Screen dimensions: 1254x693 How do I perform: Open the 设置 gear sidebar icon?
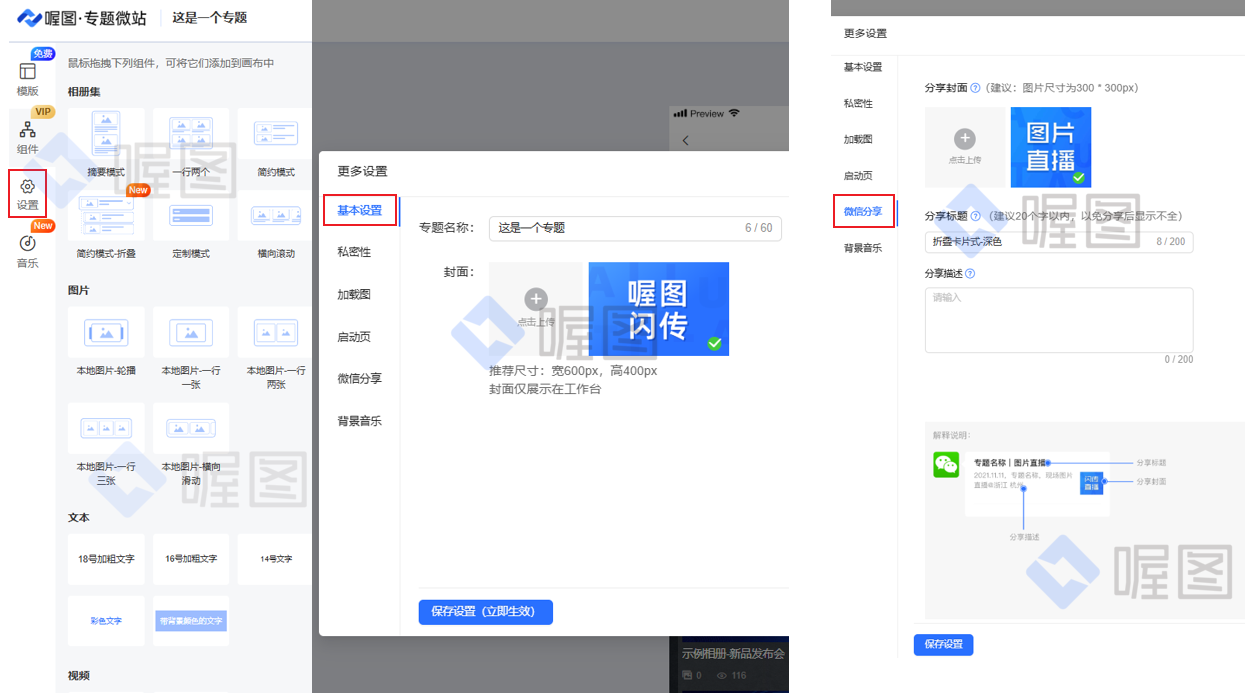(27, 194)
